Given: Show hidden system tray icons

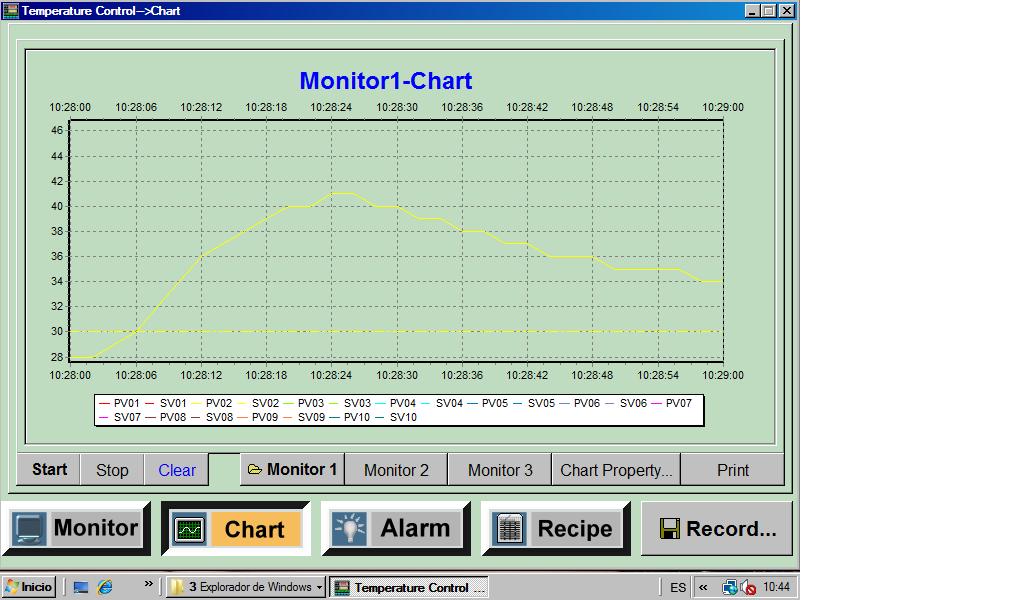Looking at the screenshot, I should 704,587.
